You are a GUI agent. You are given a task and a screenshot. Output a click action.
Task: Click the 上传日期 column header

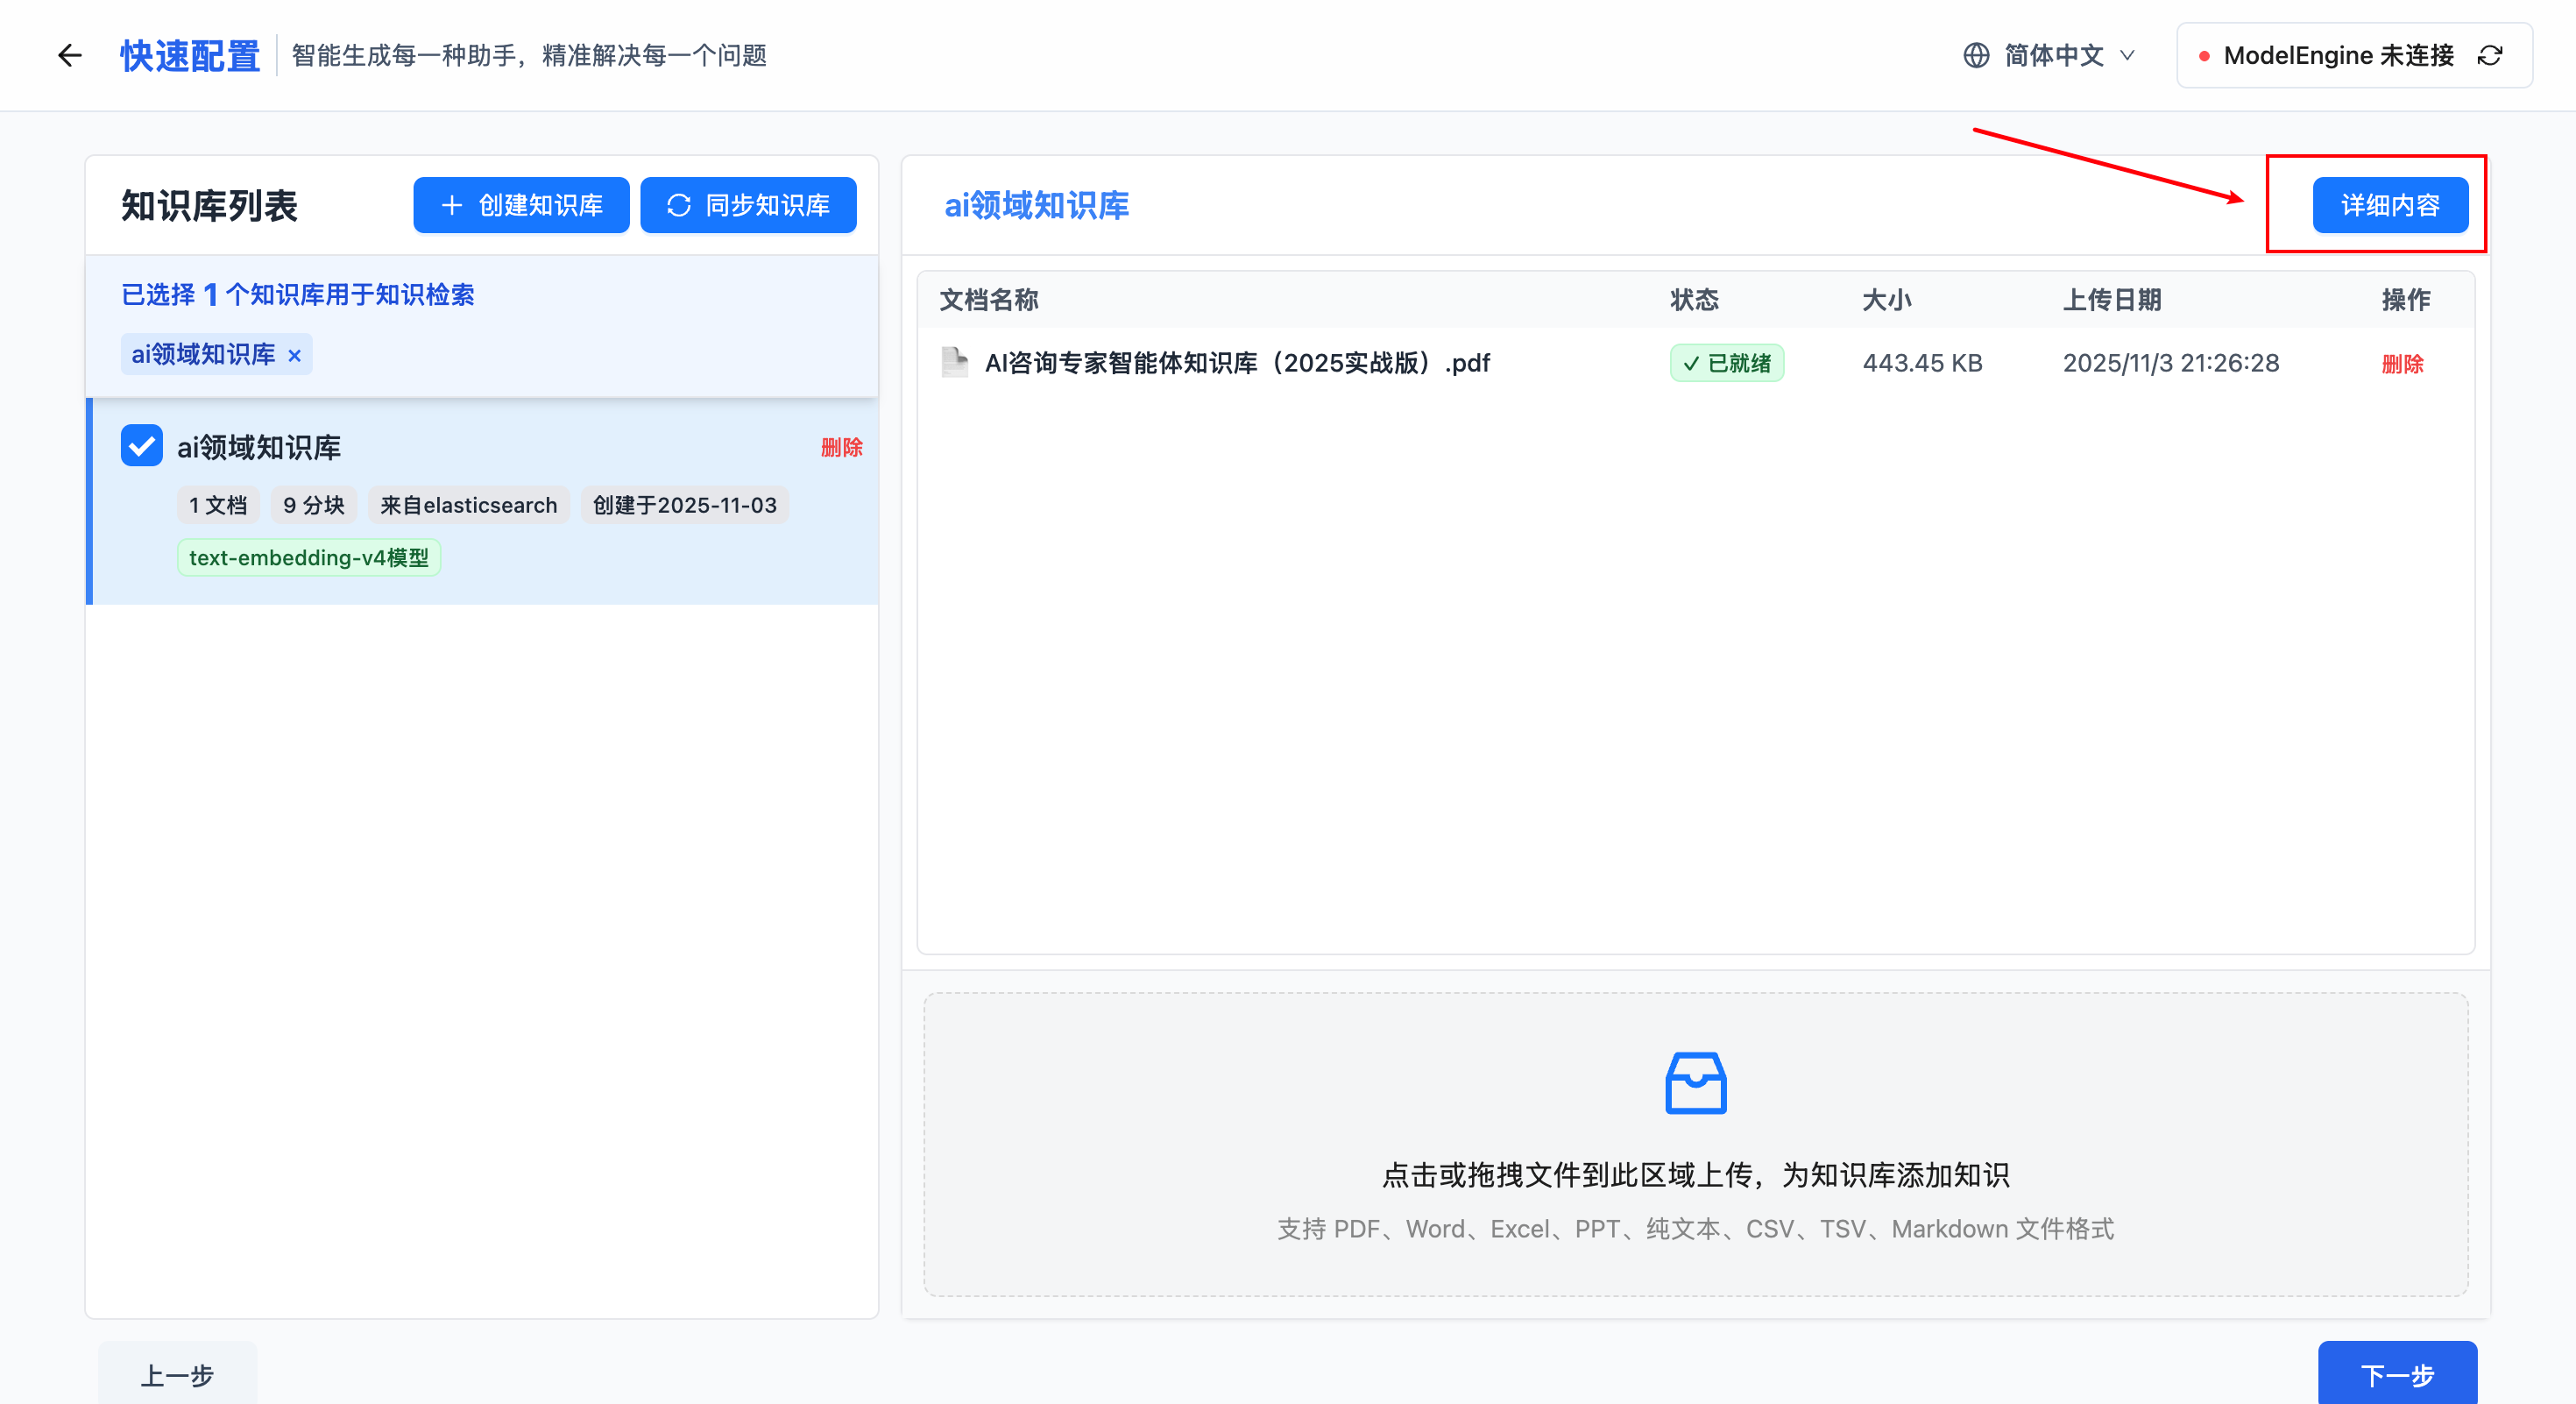pos(2112,299)
